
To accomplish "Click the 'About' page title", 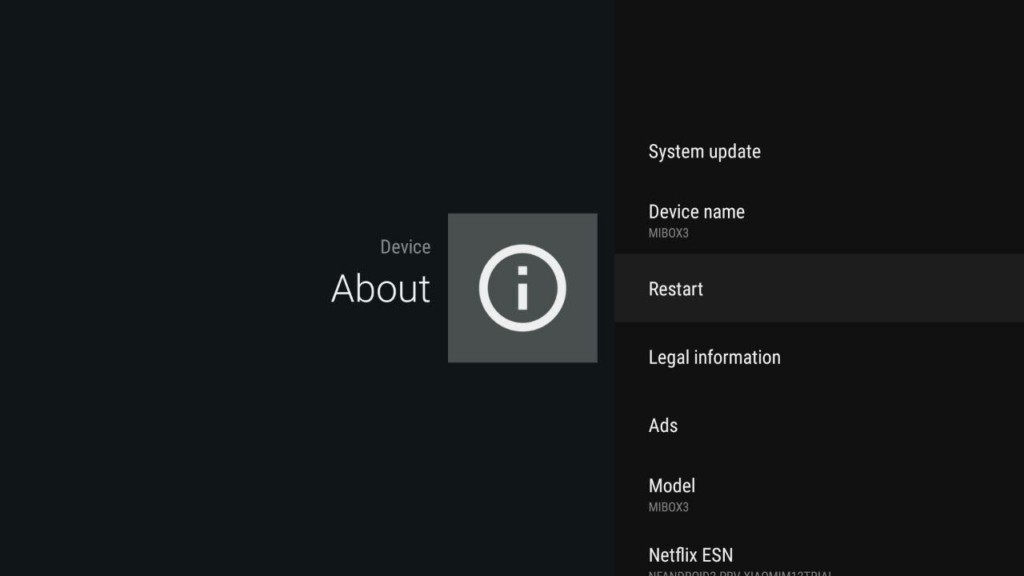I will [x=380, y=289].
